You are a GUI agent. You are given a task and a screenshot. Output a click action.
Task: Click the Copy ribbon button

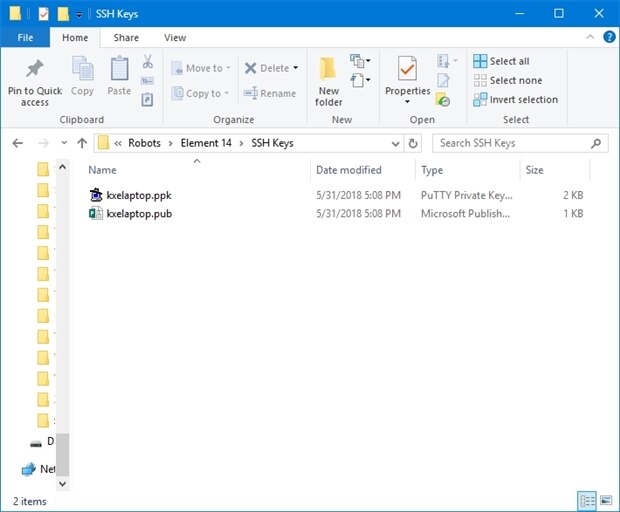82,76
